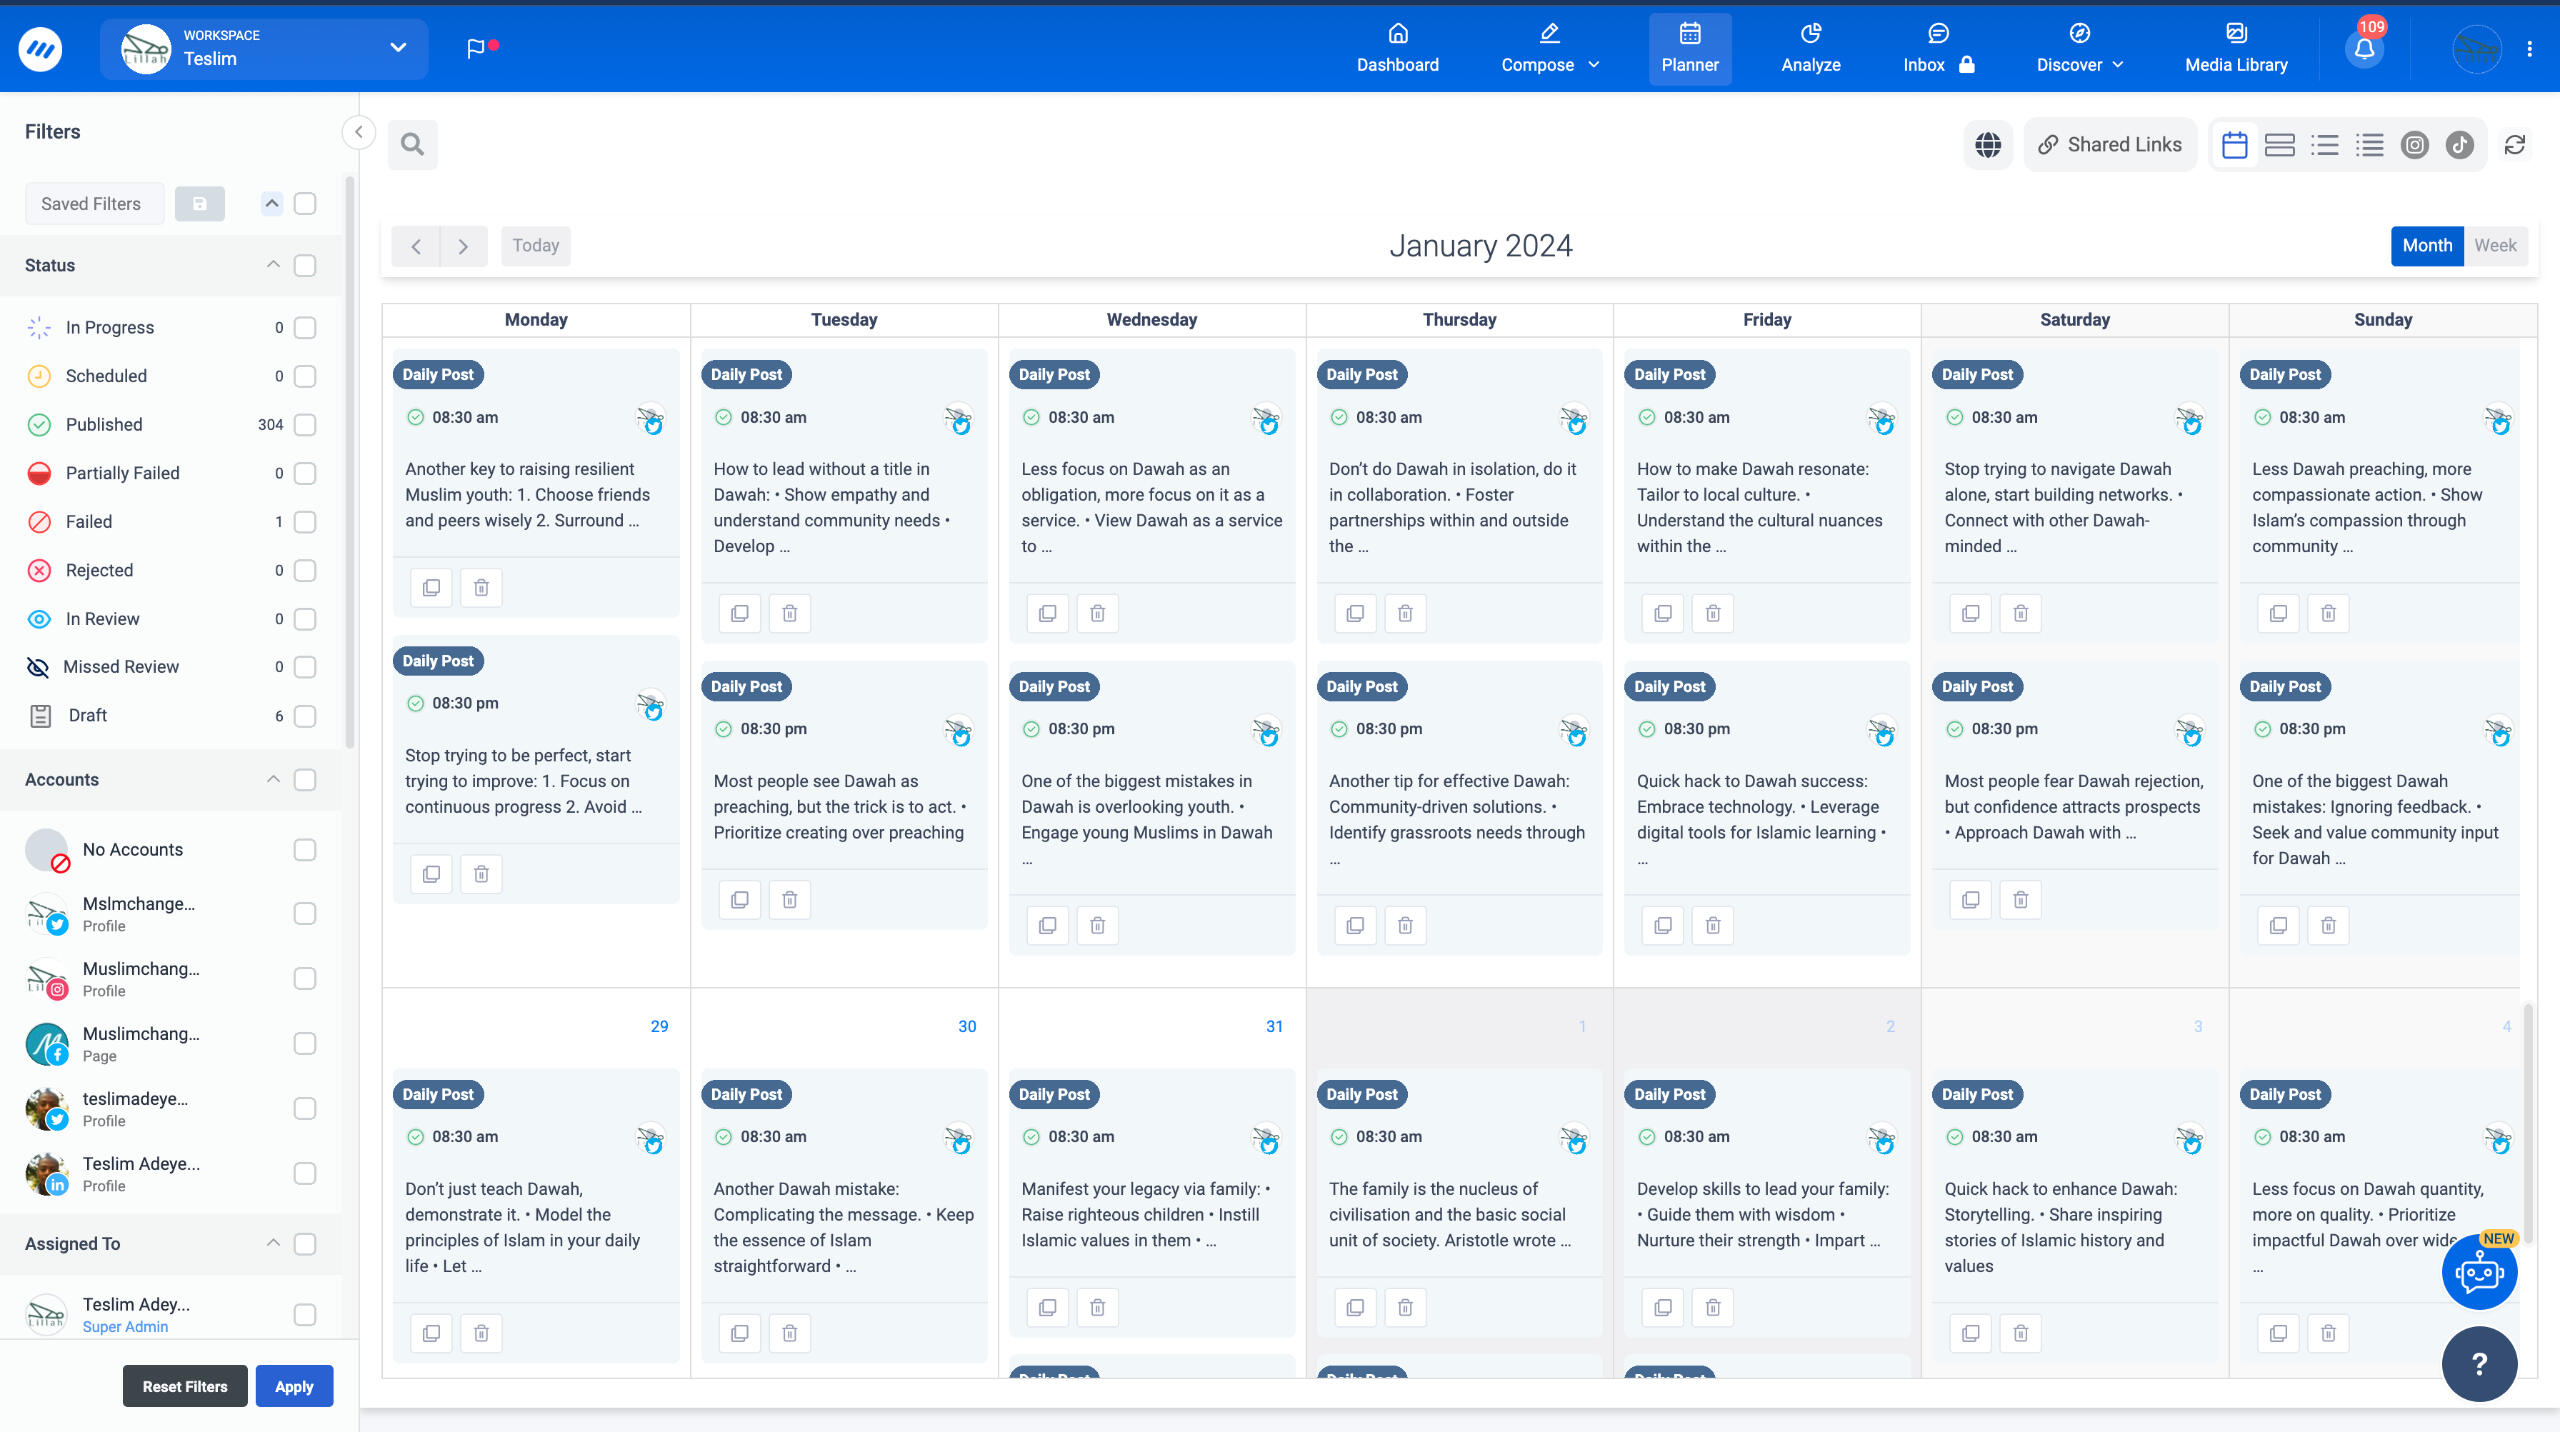Switch planner to calendar view
This screenshot has width=2560, height=1432.
click(2234, 145)
